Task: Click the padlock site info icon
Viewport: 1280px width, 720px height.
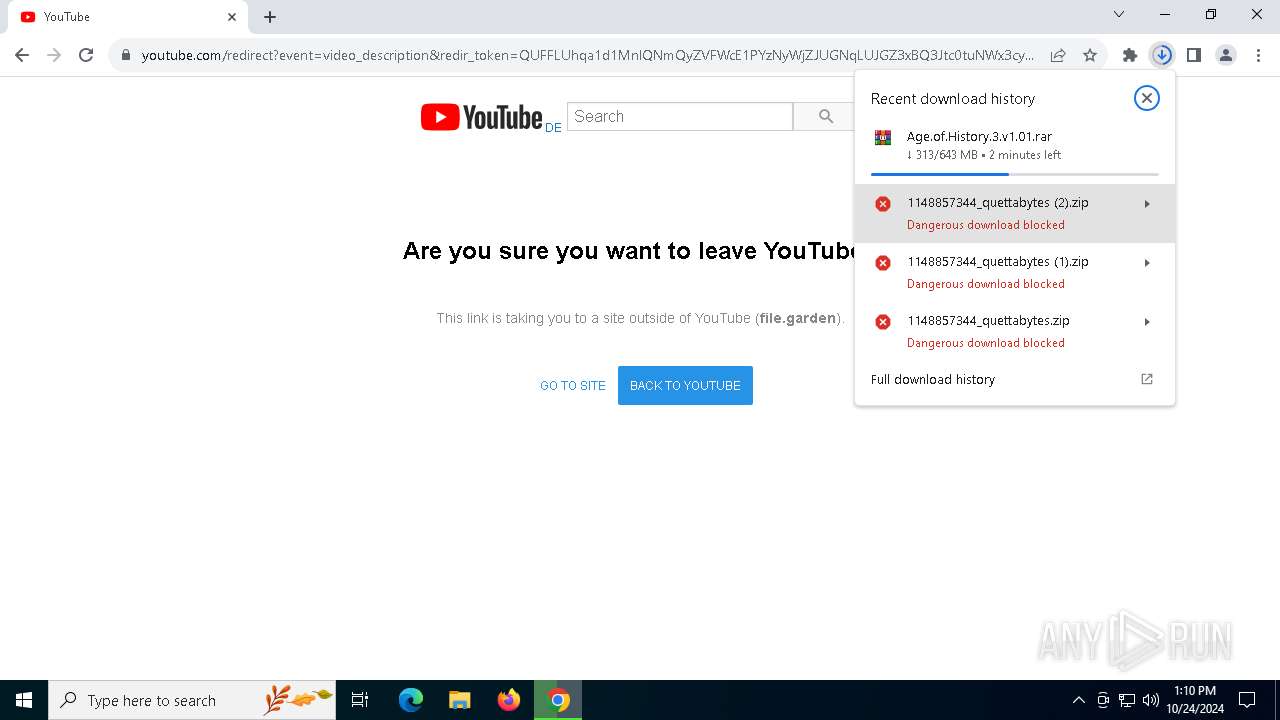Action: (126, 55)
